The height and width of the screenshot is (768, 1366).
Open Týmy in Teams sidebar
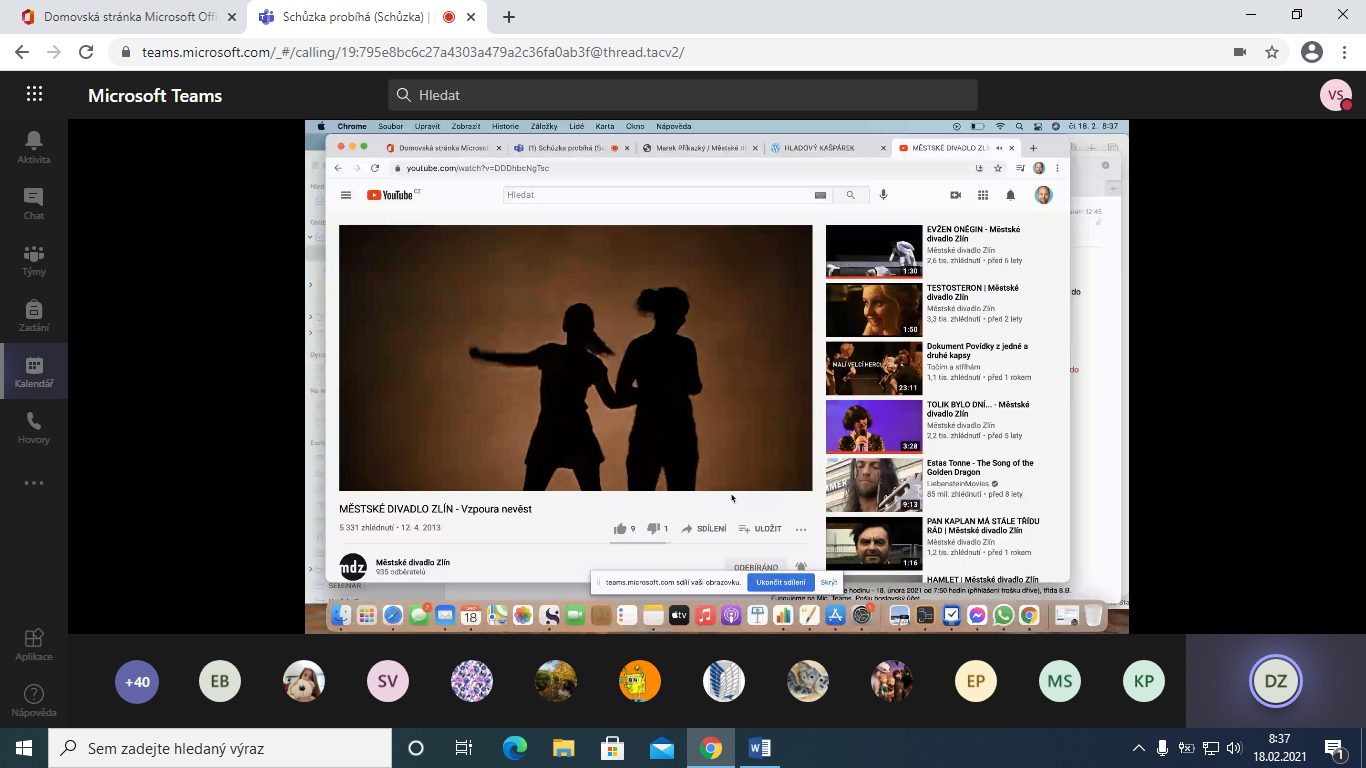pyautogui.click(x=34, y=259)
